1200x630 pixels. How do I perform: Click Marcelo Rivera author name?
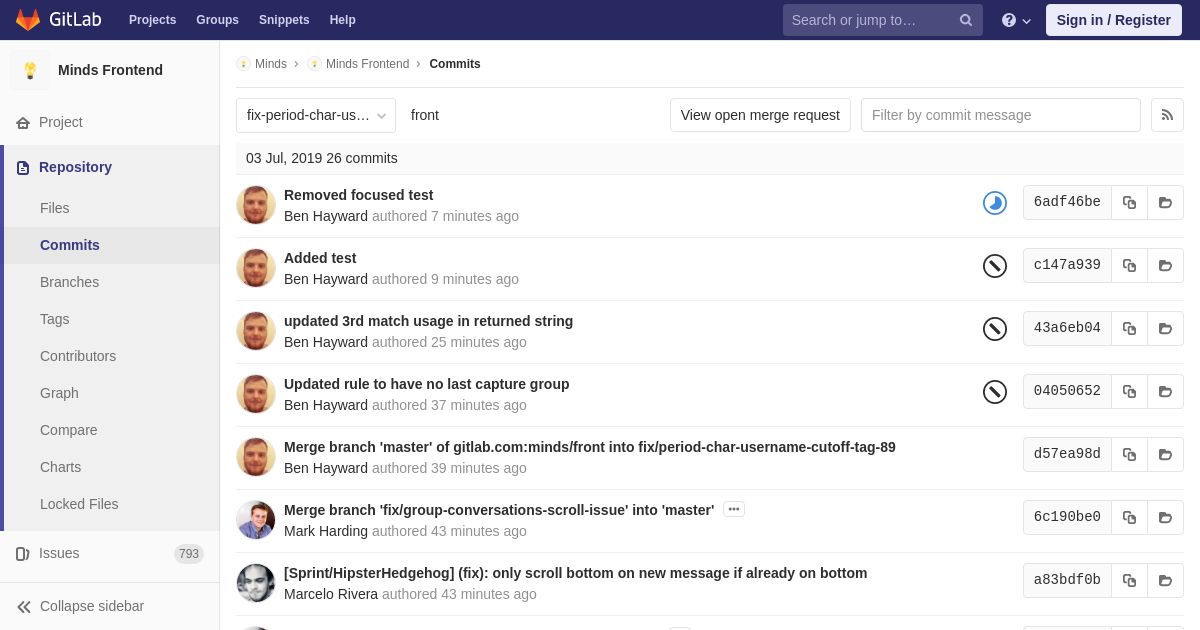pyautogui.click(x=331, y=594)
